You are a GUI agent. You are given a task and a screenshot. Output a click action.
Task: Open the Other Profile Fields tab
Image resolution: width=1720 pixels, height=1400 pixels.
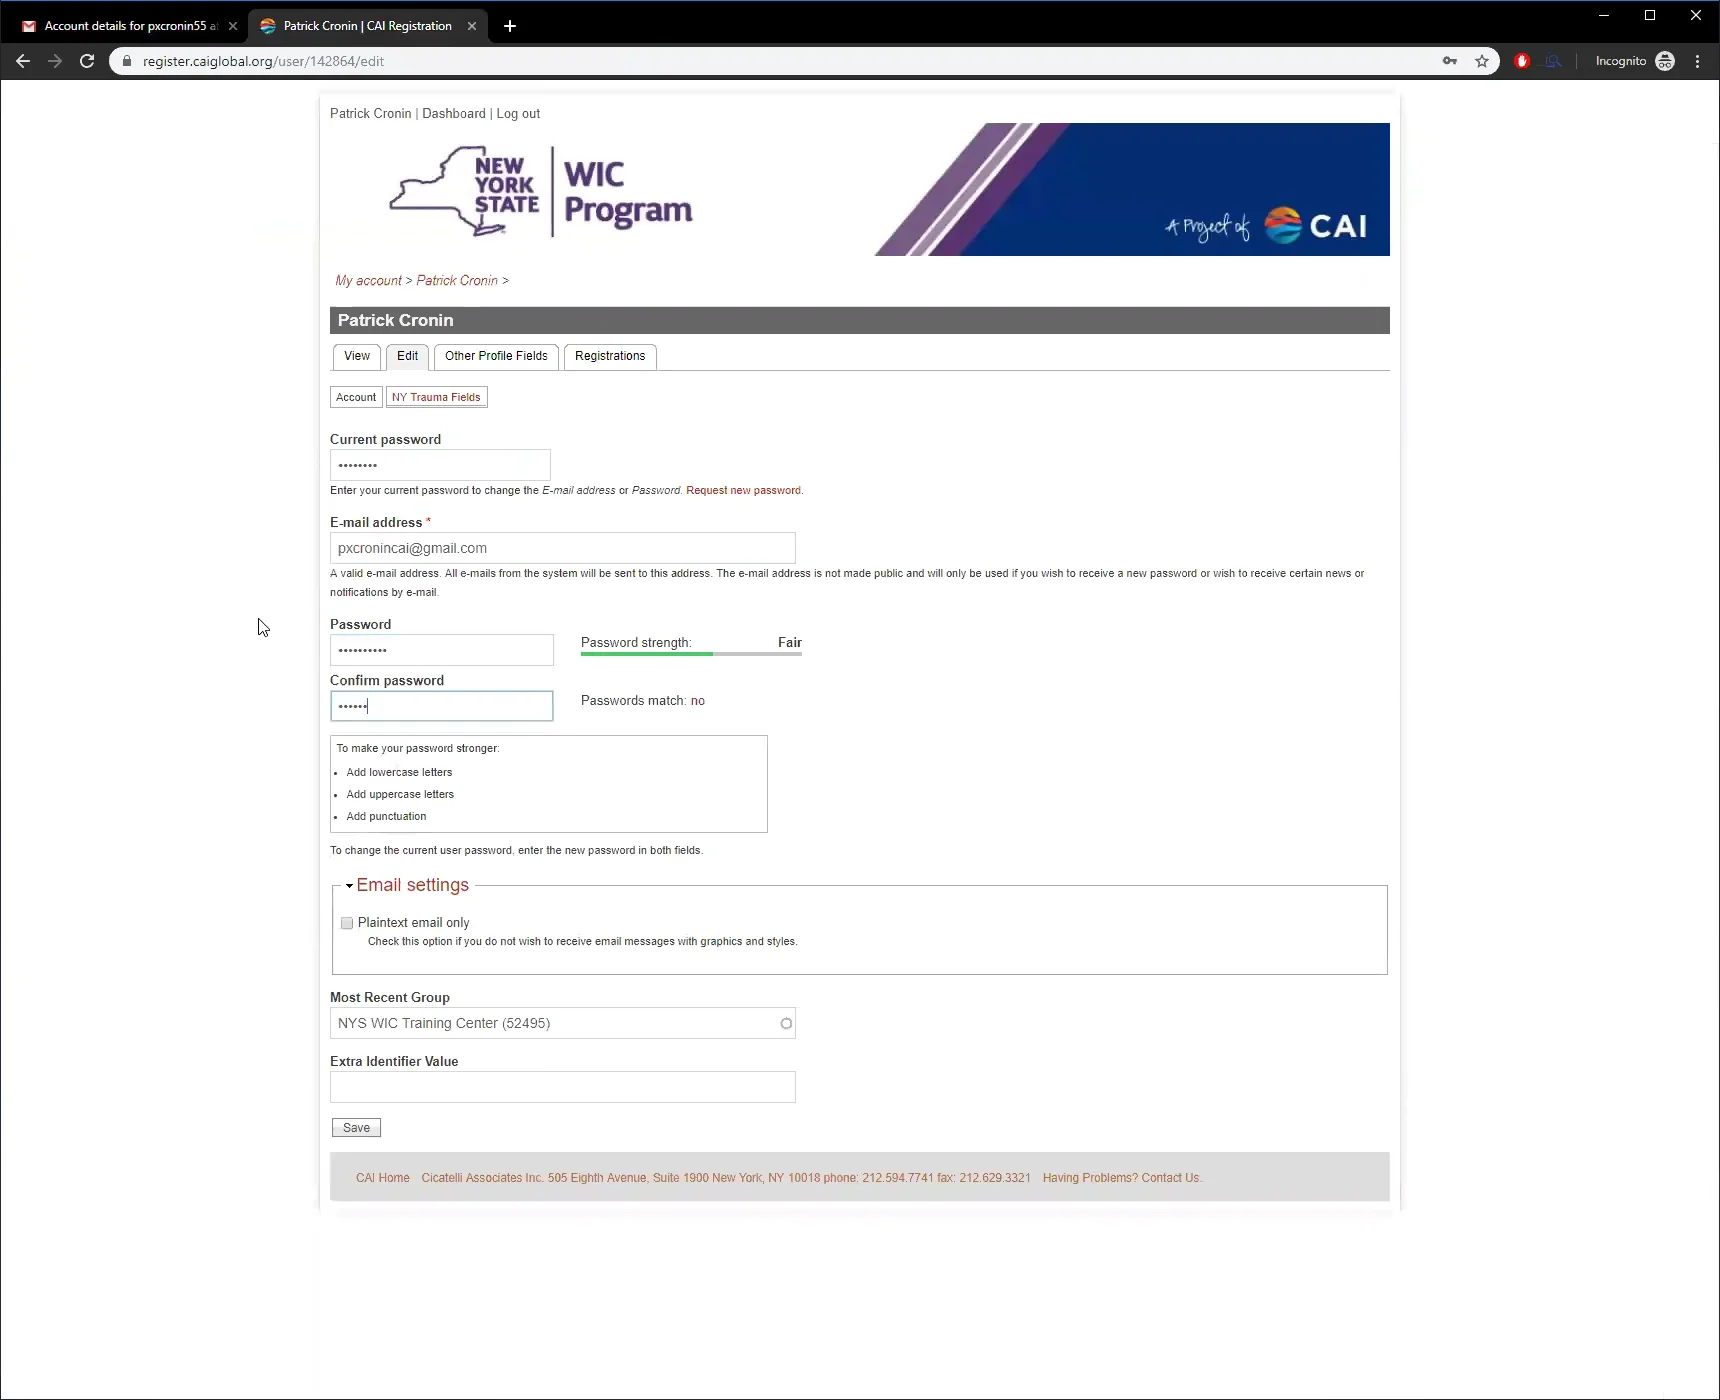point(495,356)
